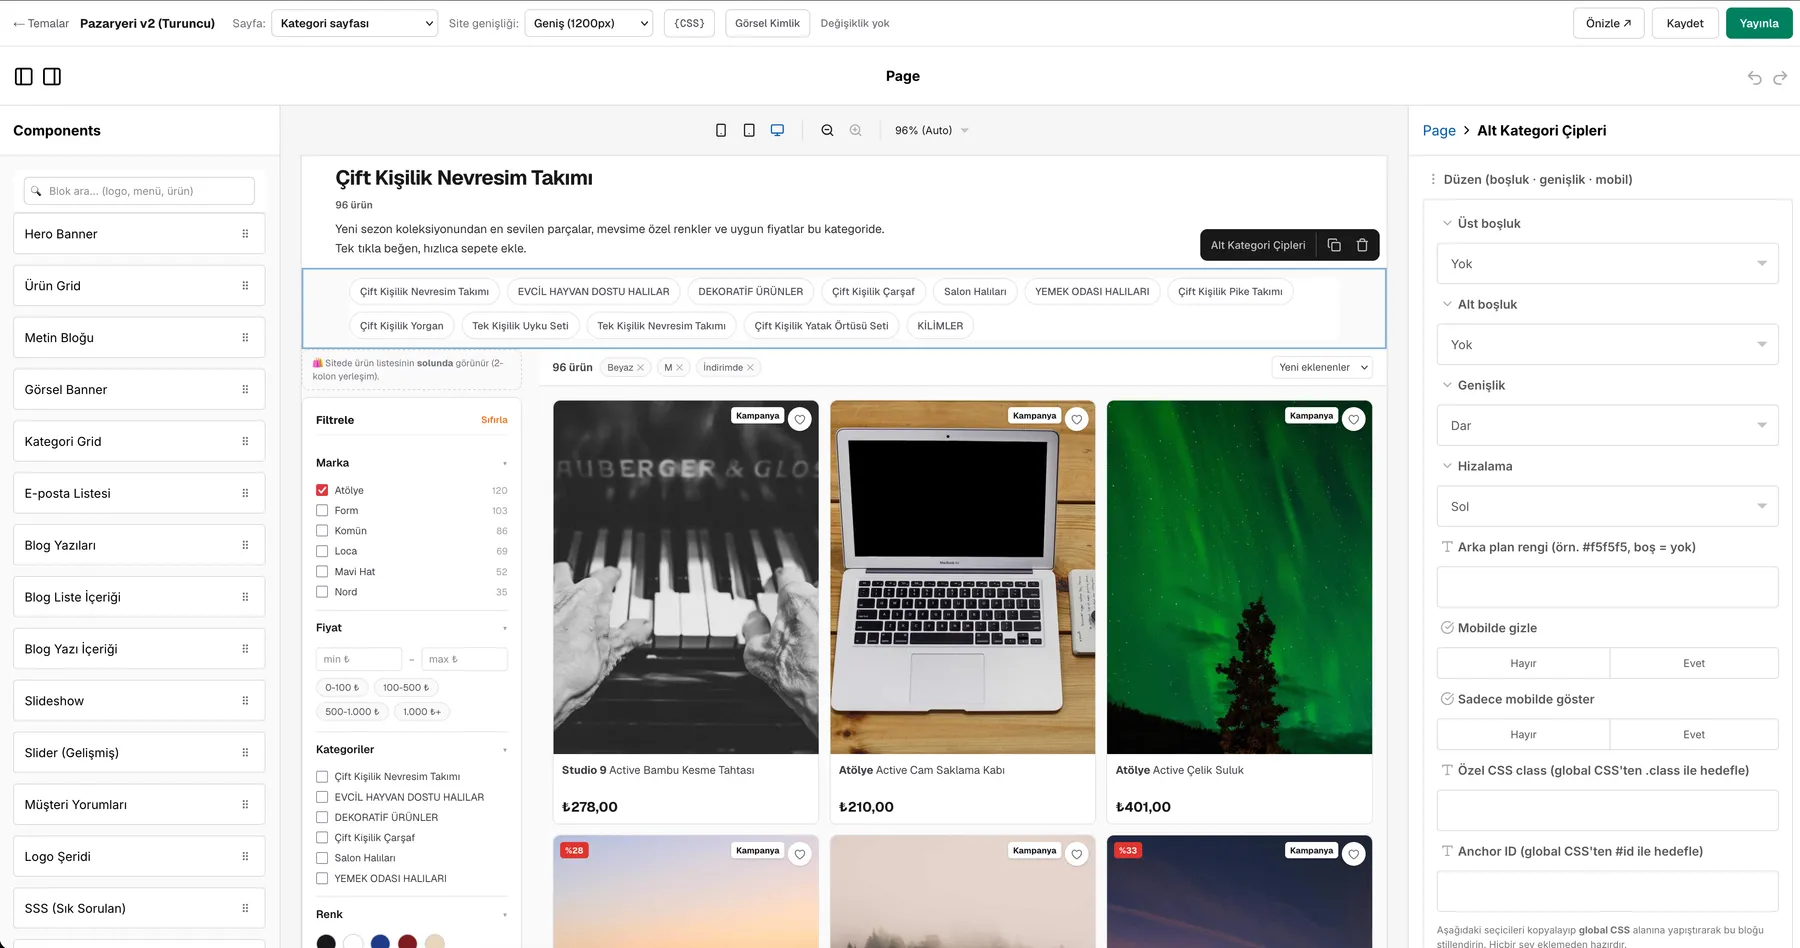Open the laptop product thumbnail
1800x948 pixels.
(963, 578)
